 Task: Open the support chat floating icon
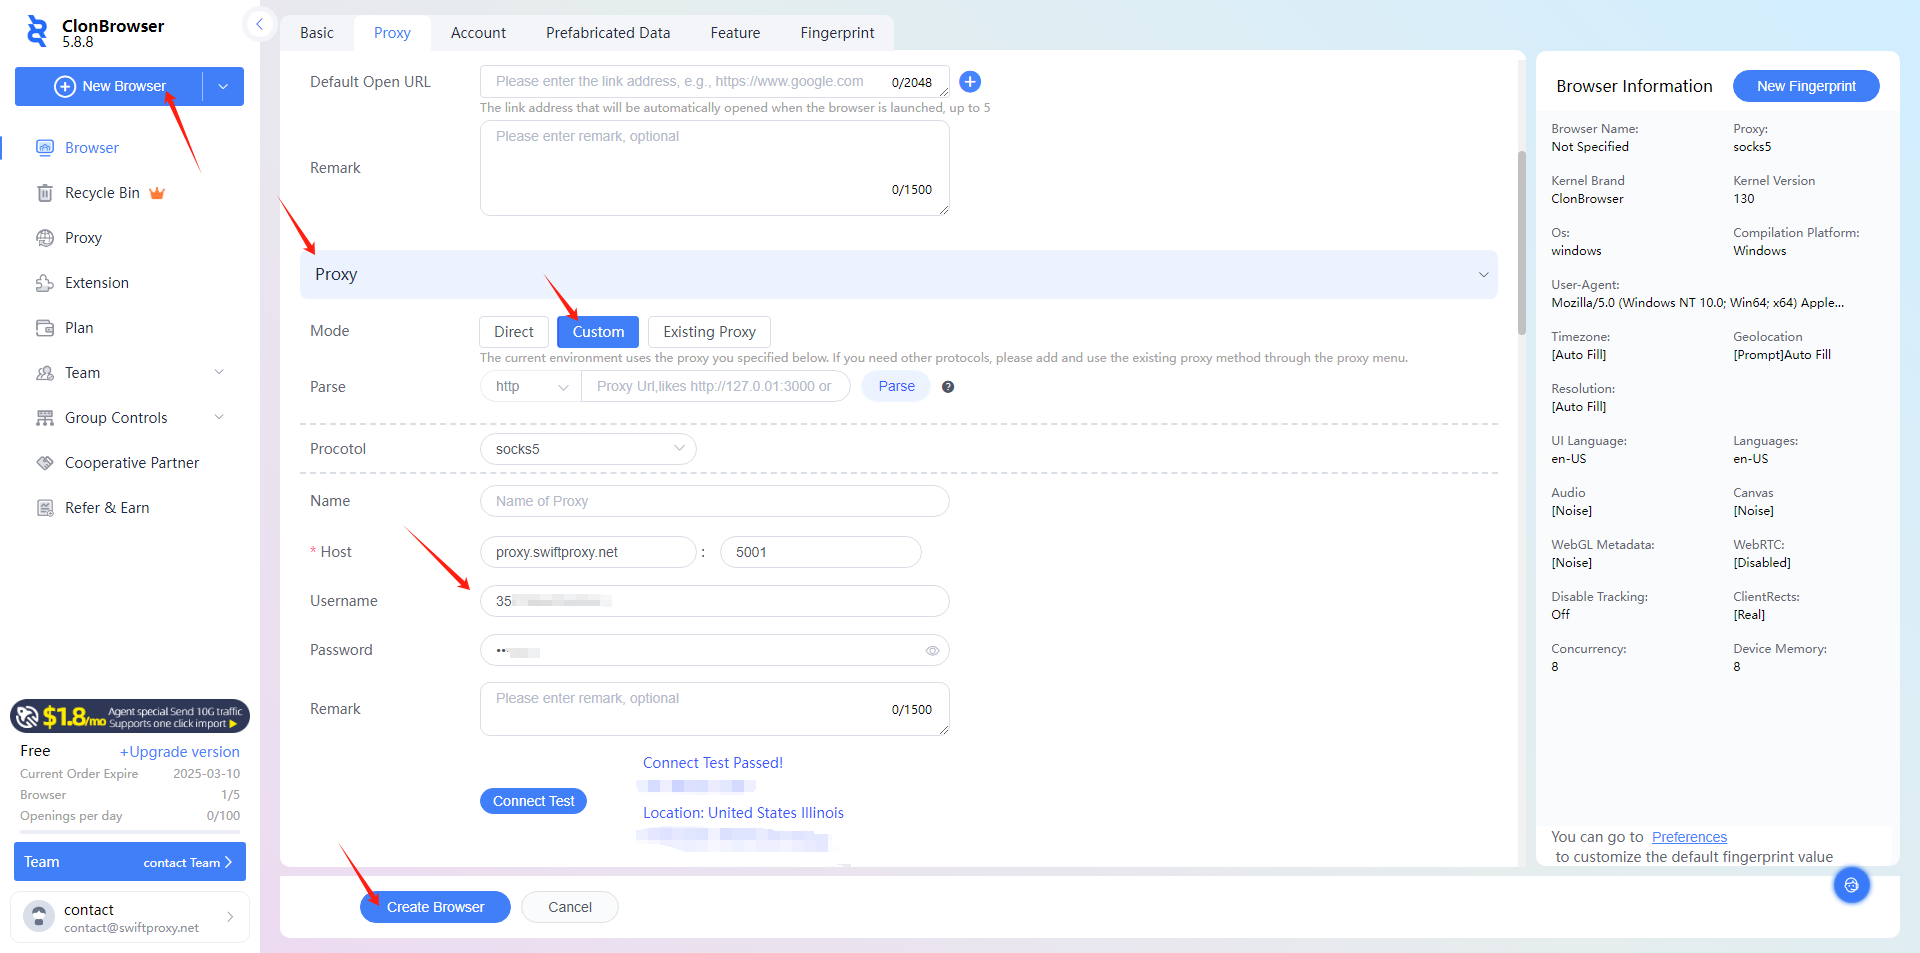pyautogui.click(x=1851, y=885)
